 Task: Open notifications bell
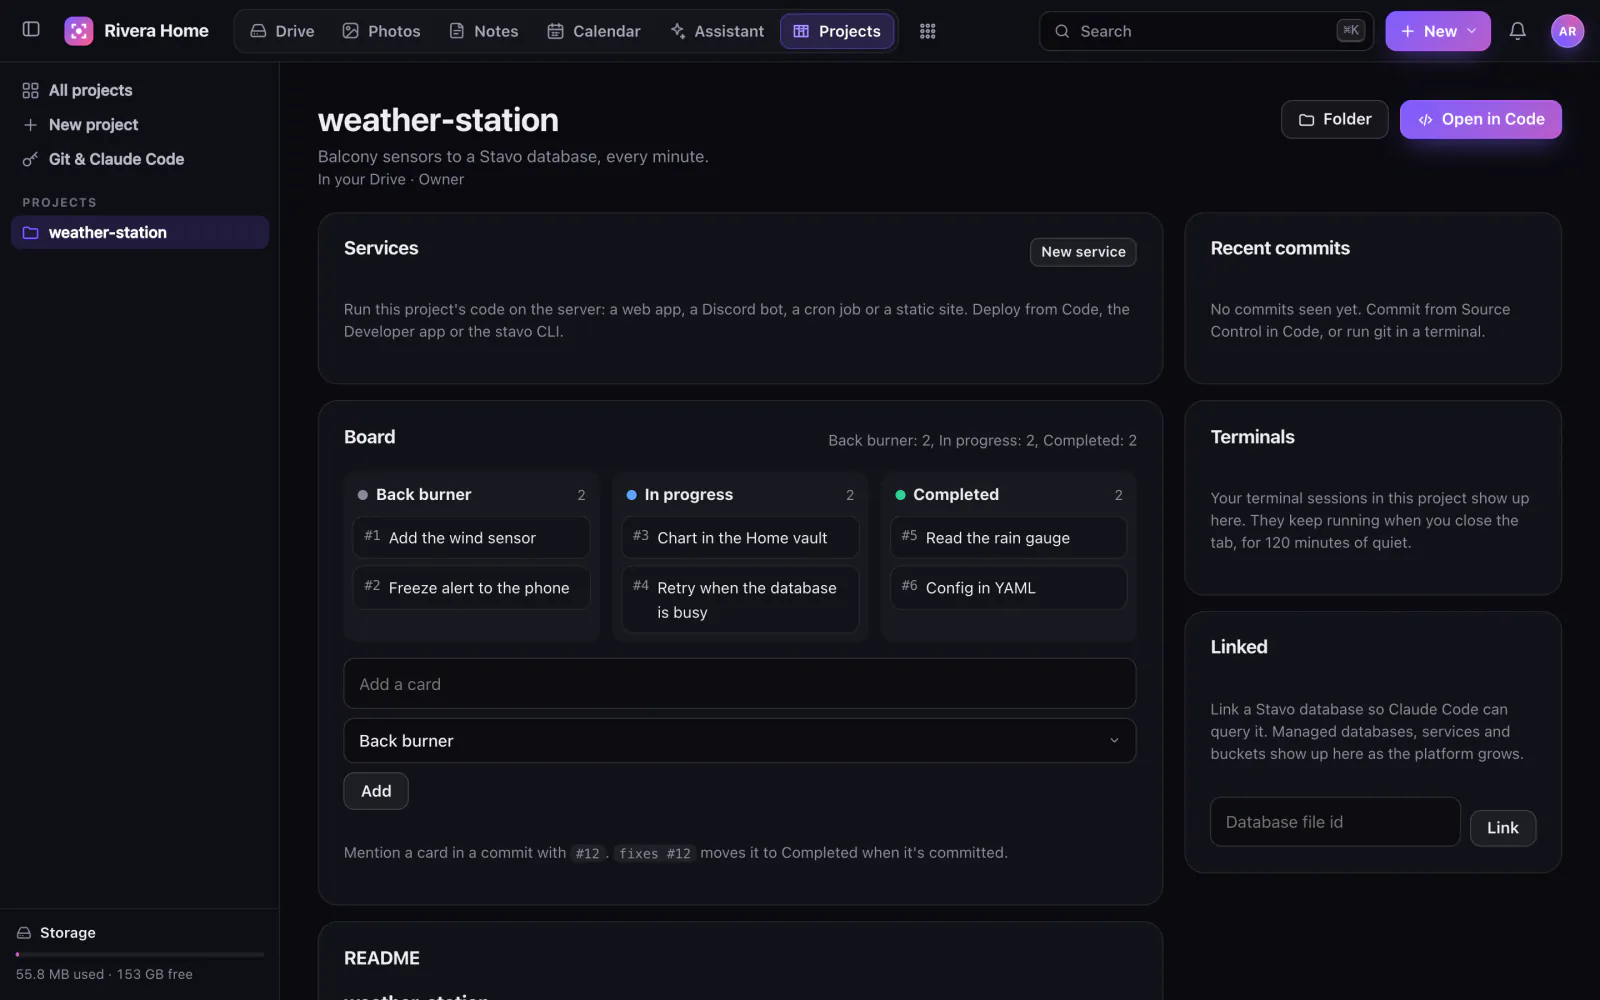click(x=1517, y=31)
